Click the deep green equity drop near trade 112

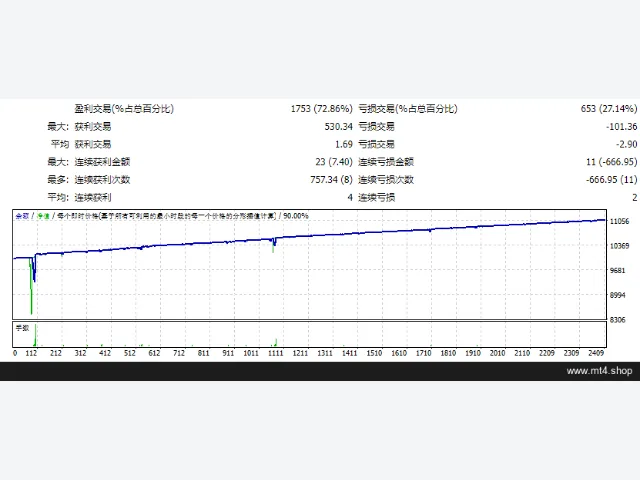[31, 288]
